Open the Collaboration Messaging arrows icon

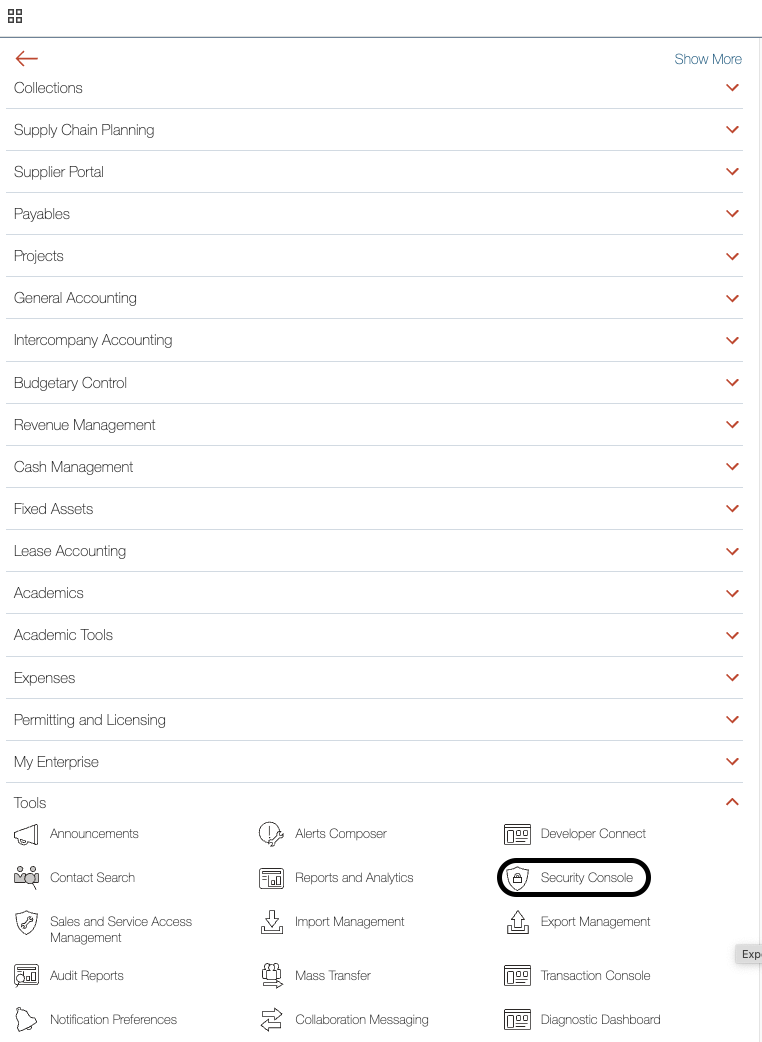pyautogui.click(x=271, y=1020)
